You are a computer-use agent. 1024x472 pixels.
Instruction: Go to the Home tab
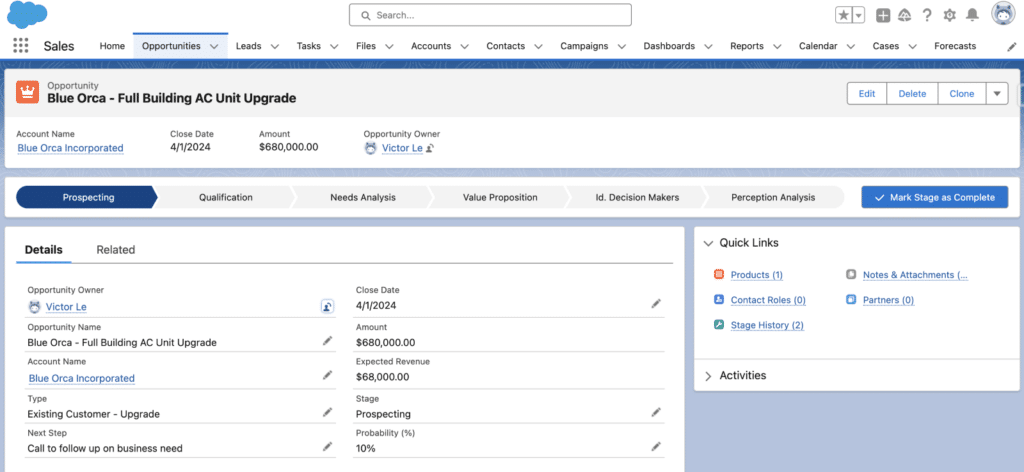coord(112,46)
